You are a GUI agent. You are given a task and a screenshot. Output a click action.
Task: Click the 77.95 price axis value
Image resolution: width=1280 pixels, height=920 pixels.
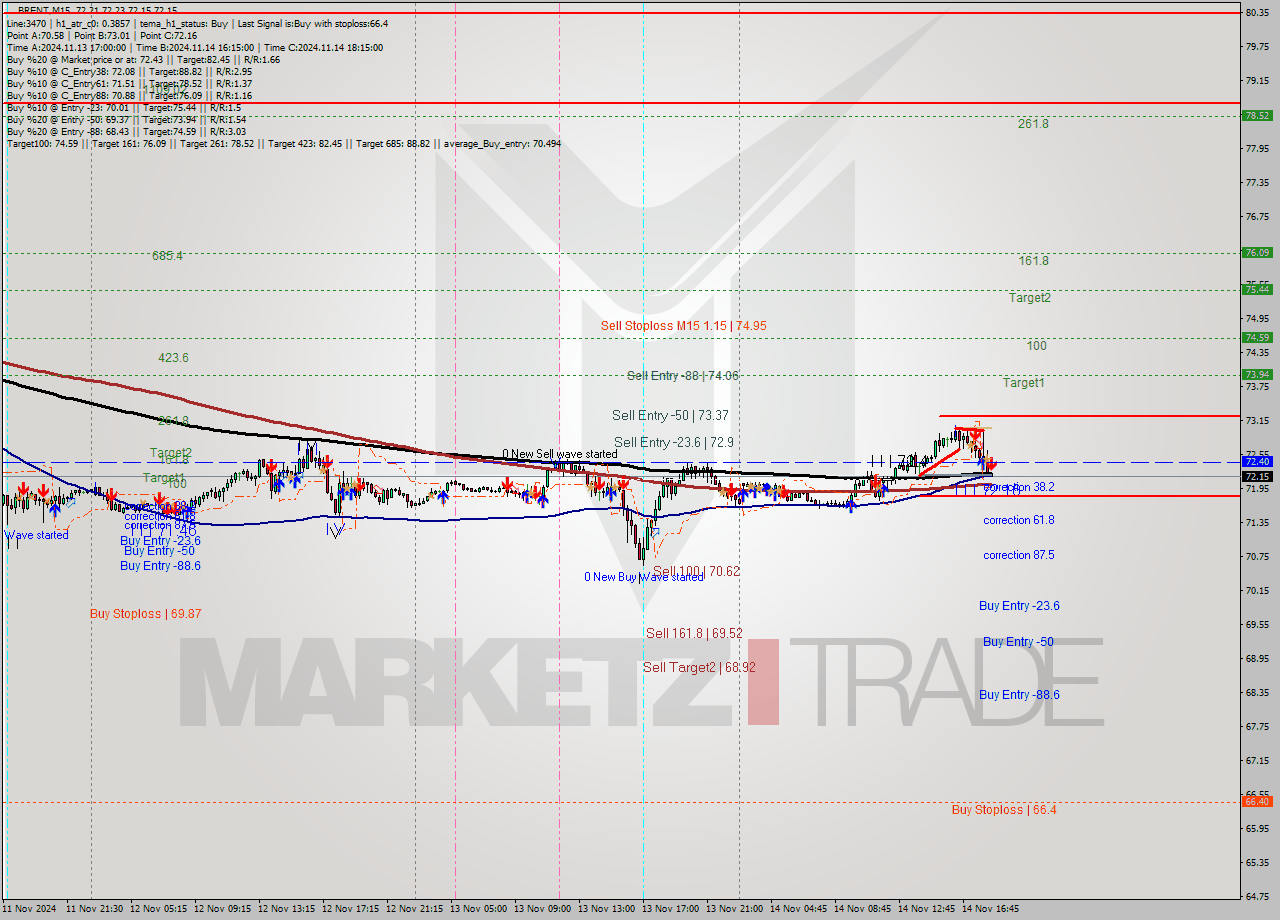[1257, 148]
